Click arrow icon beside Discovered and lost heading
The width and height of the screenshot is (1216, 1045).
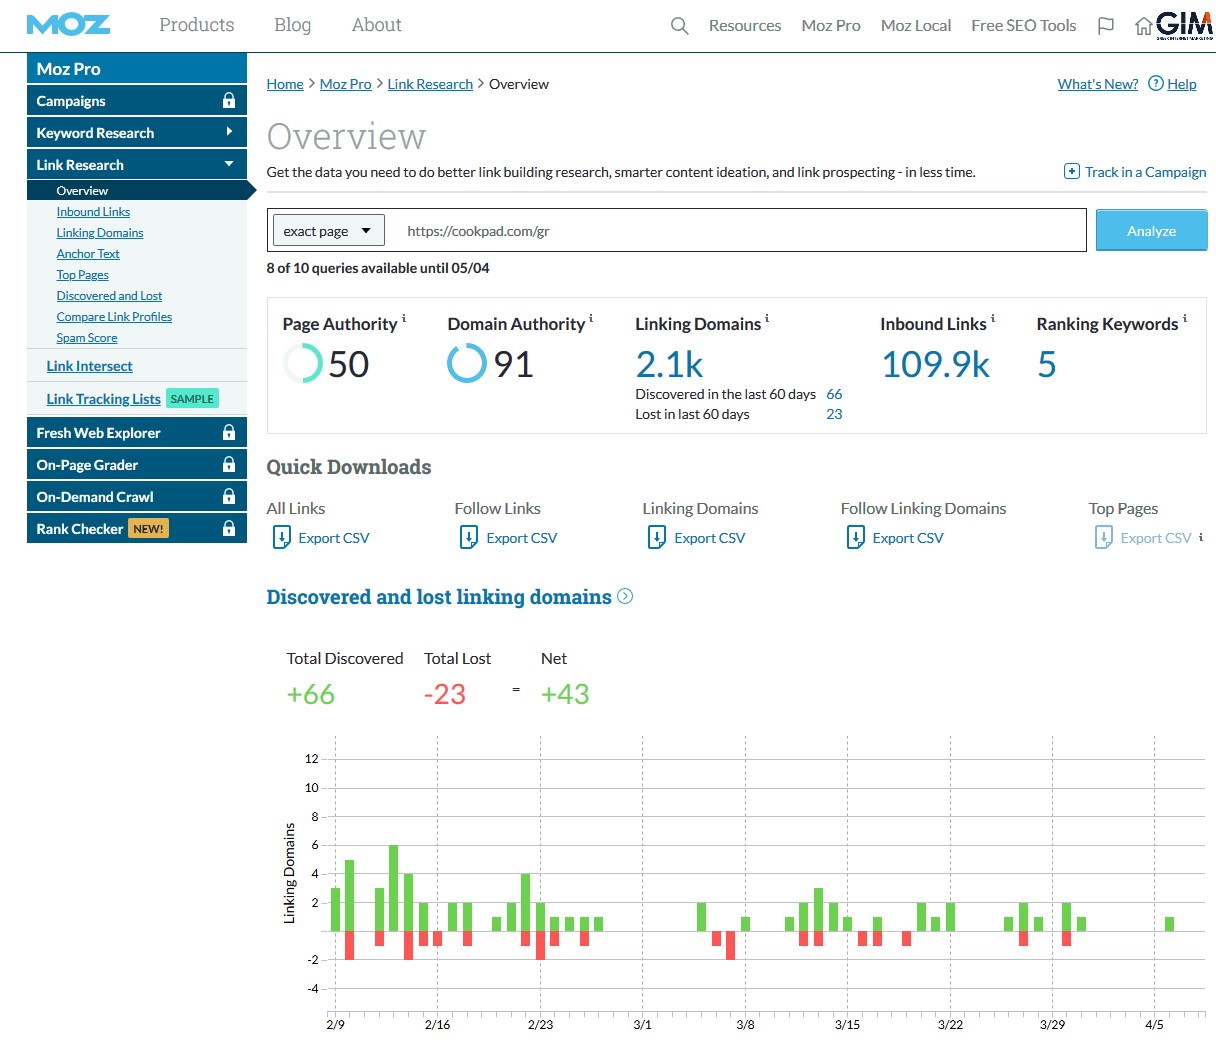point(625,596)
